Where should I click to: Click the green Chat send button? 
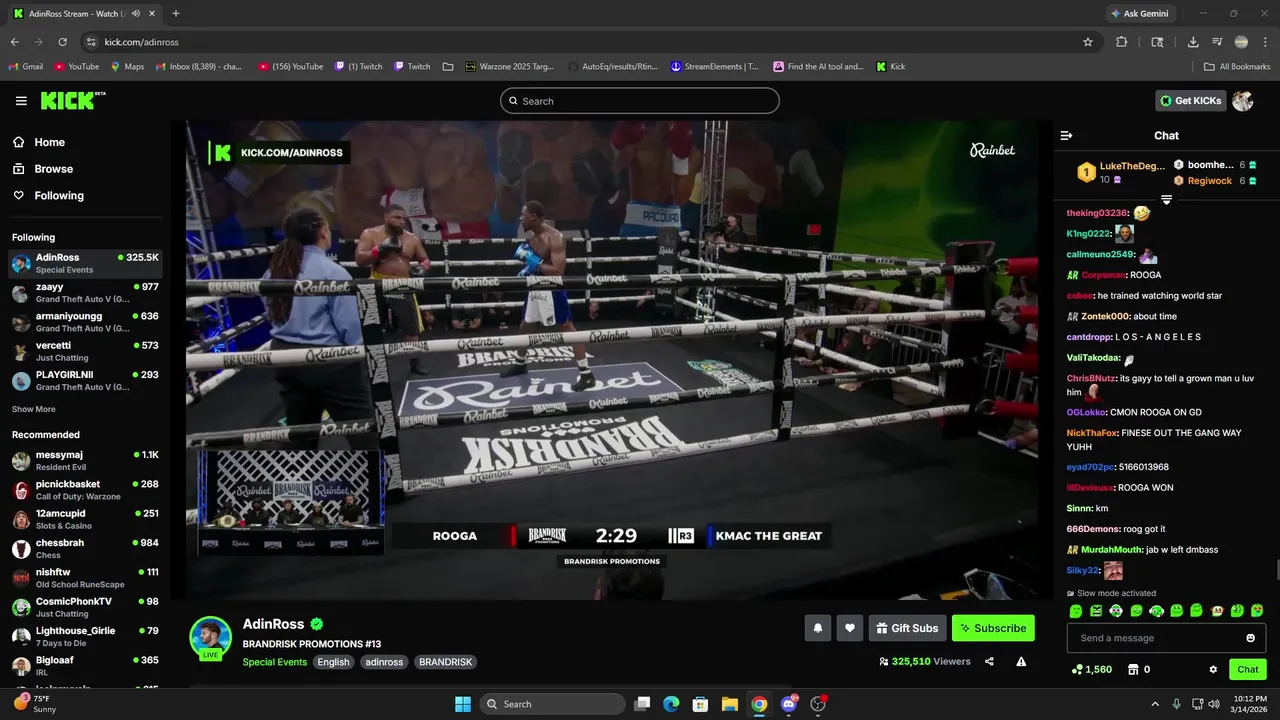[x=1248, y=669]
